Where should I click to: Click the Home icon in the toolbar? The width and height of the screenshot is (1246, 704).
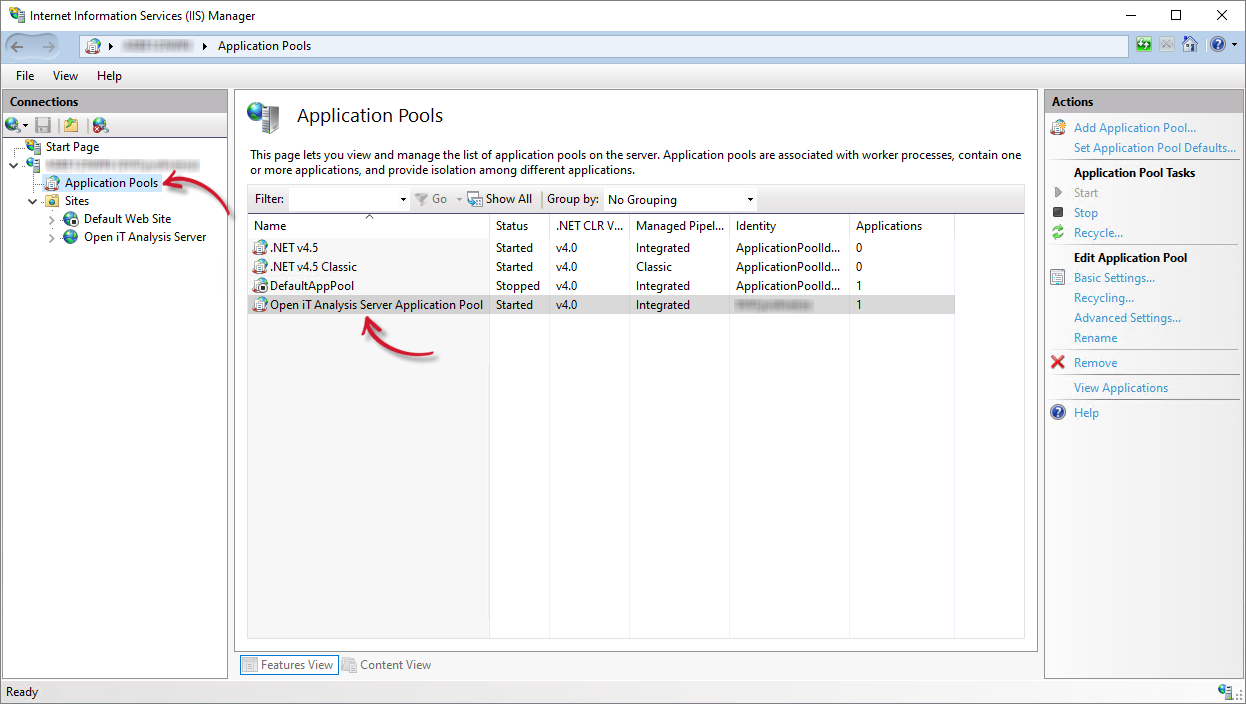1189,44
